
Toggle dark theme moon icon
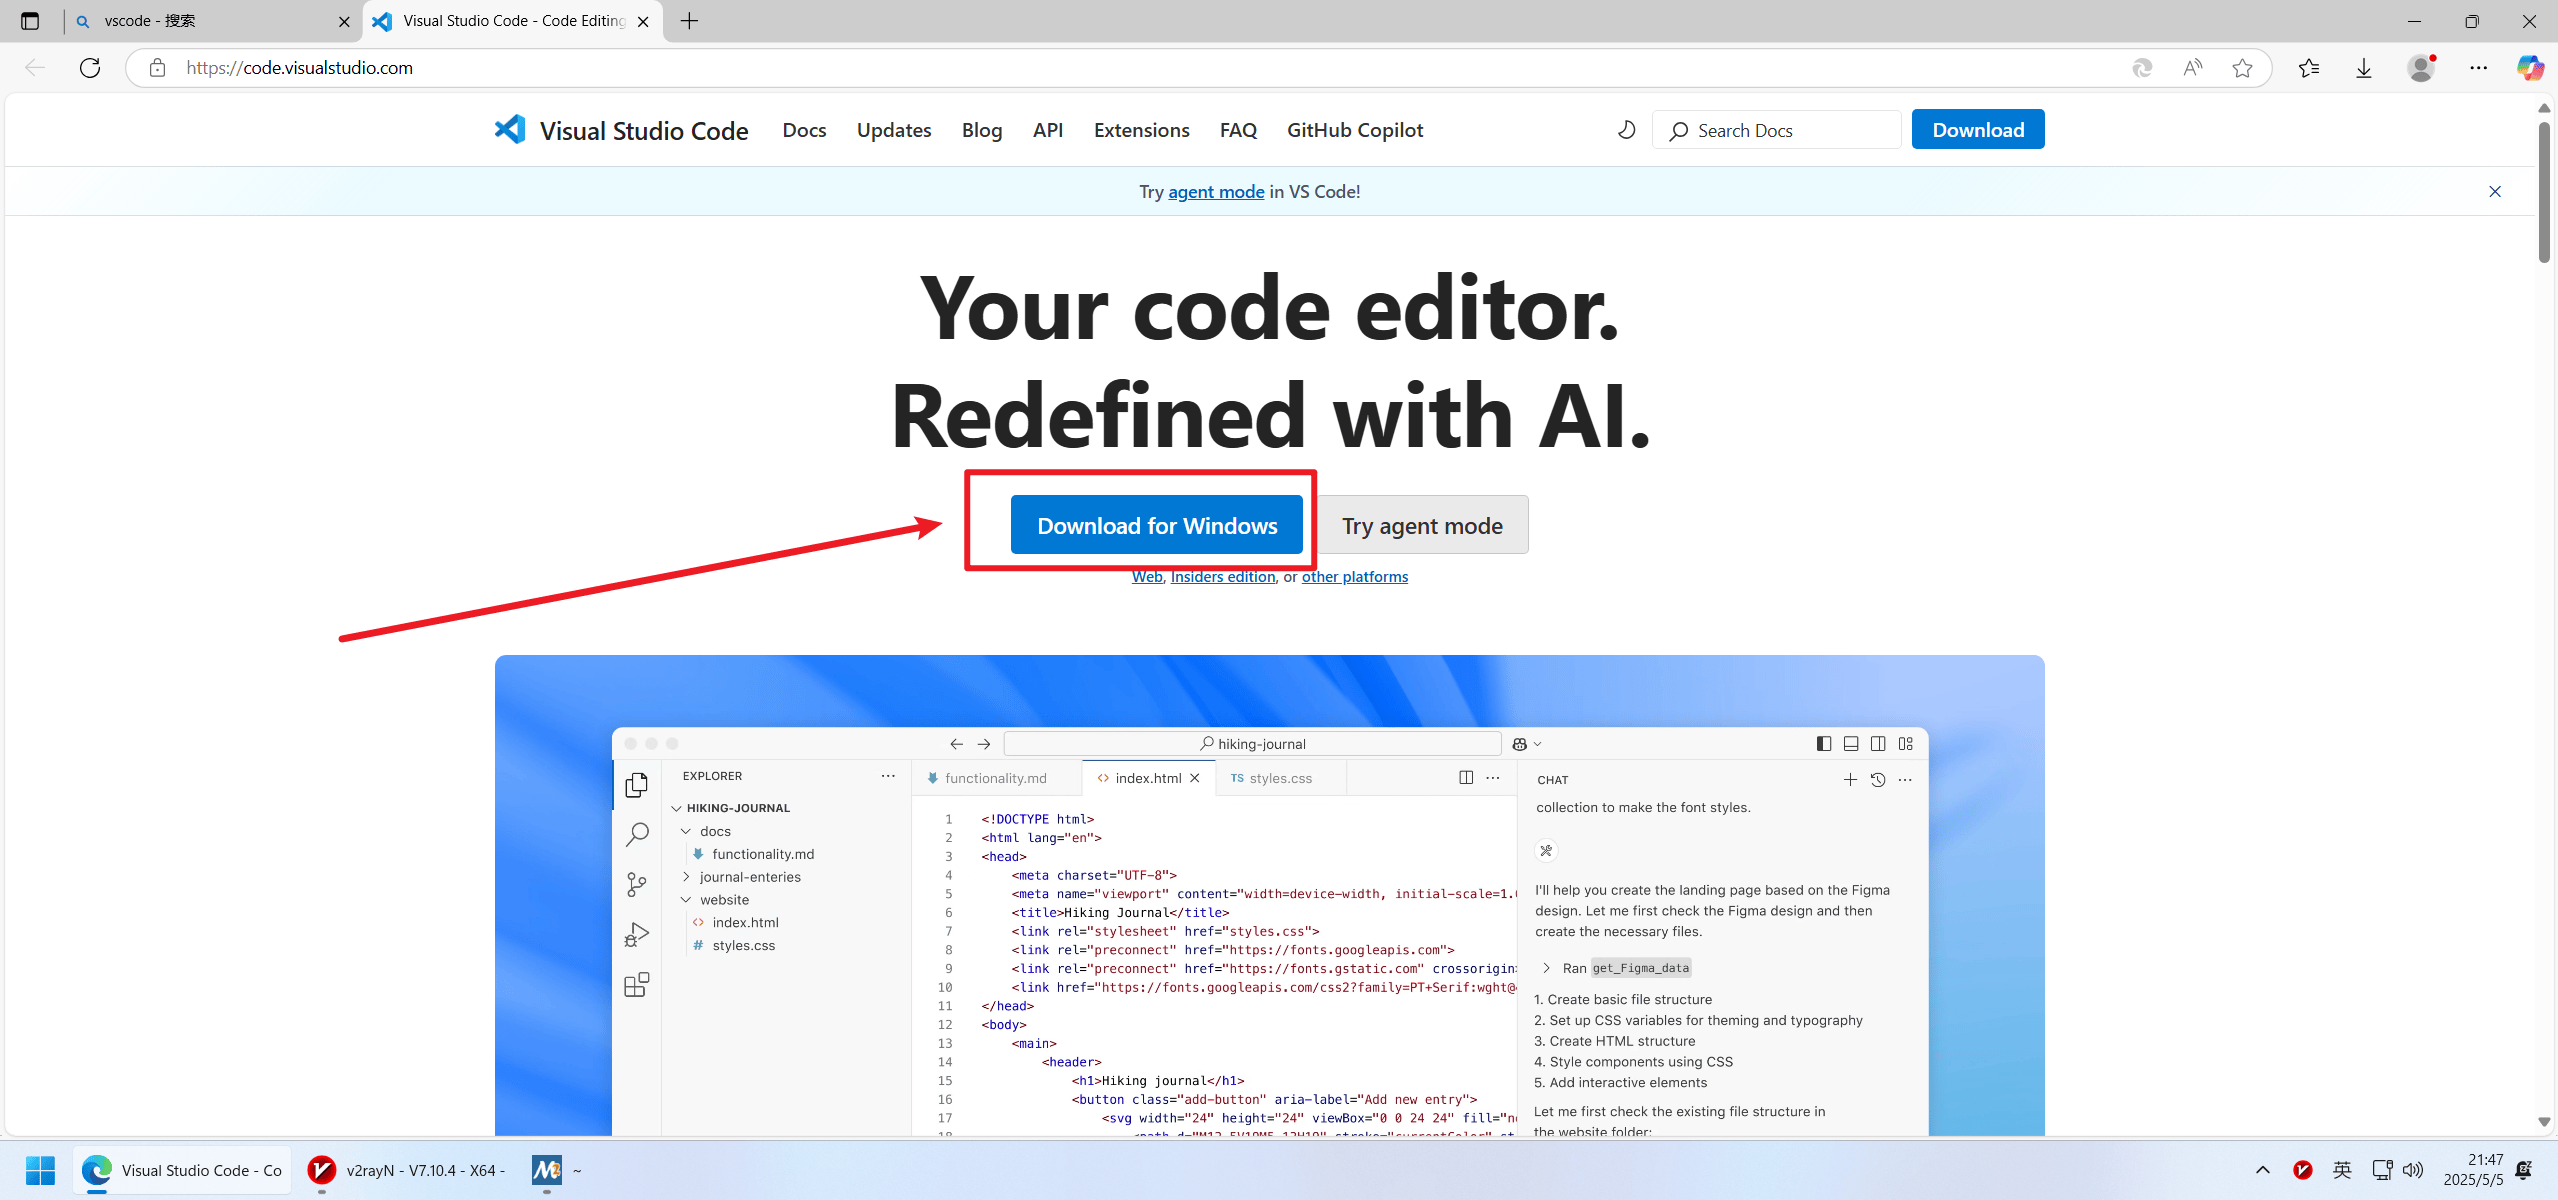(x=1627, y=130)
